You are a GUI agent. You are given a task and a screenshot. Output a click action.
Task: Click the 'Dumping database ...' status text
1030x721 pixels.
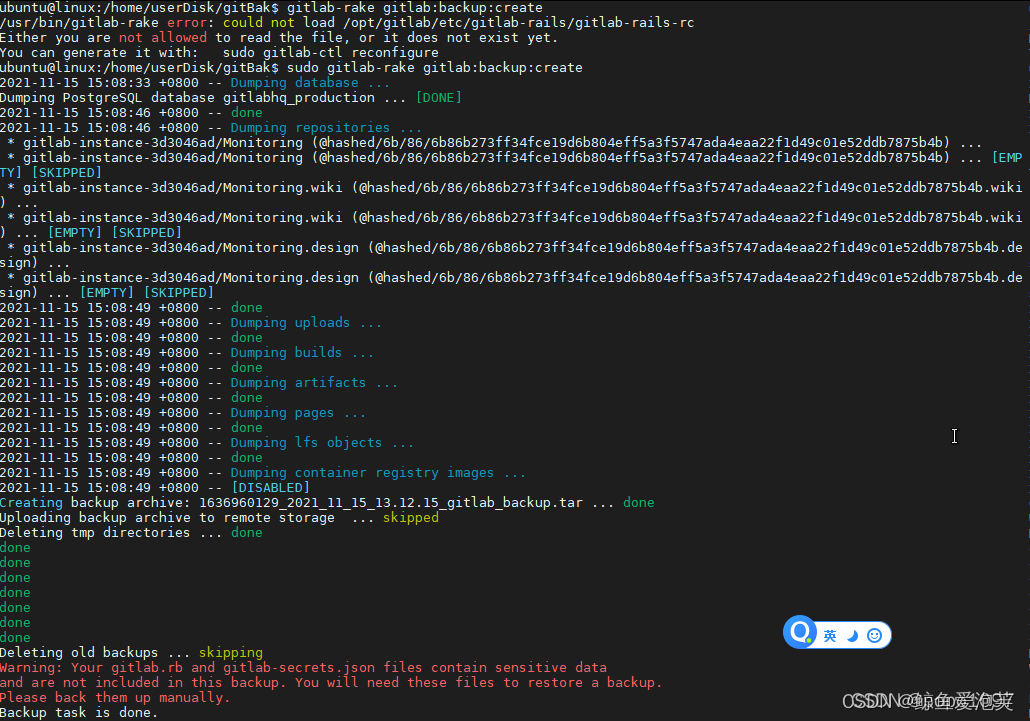(x=310, y=83)
